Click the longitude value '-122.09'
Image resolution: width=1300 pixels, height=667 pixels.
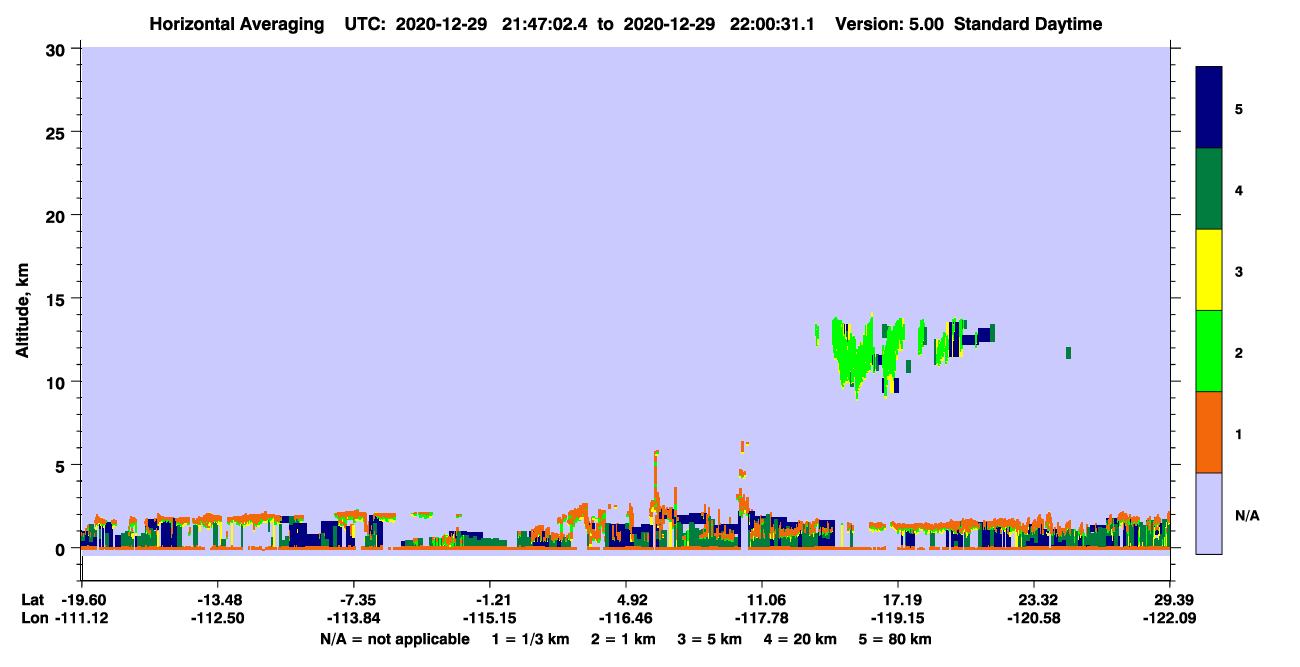pyautogui.click(x=1170, y=618)
